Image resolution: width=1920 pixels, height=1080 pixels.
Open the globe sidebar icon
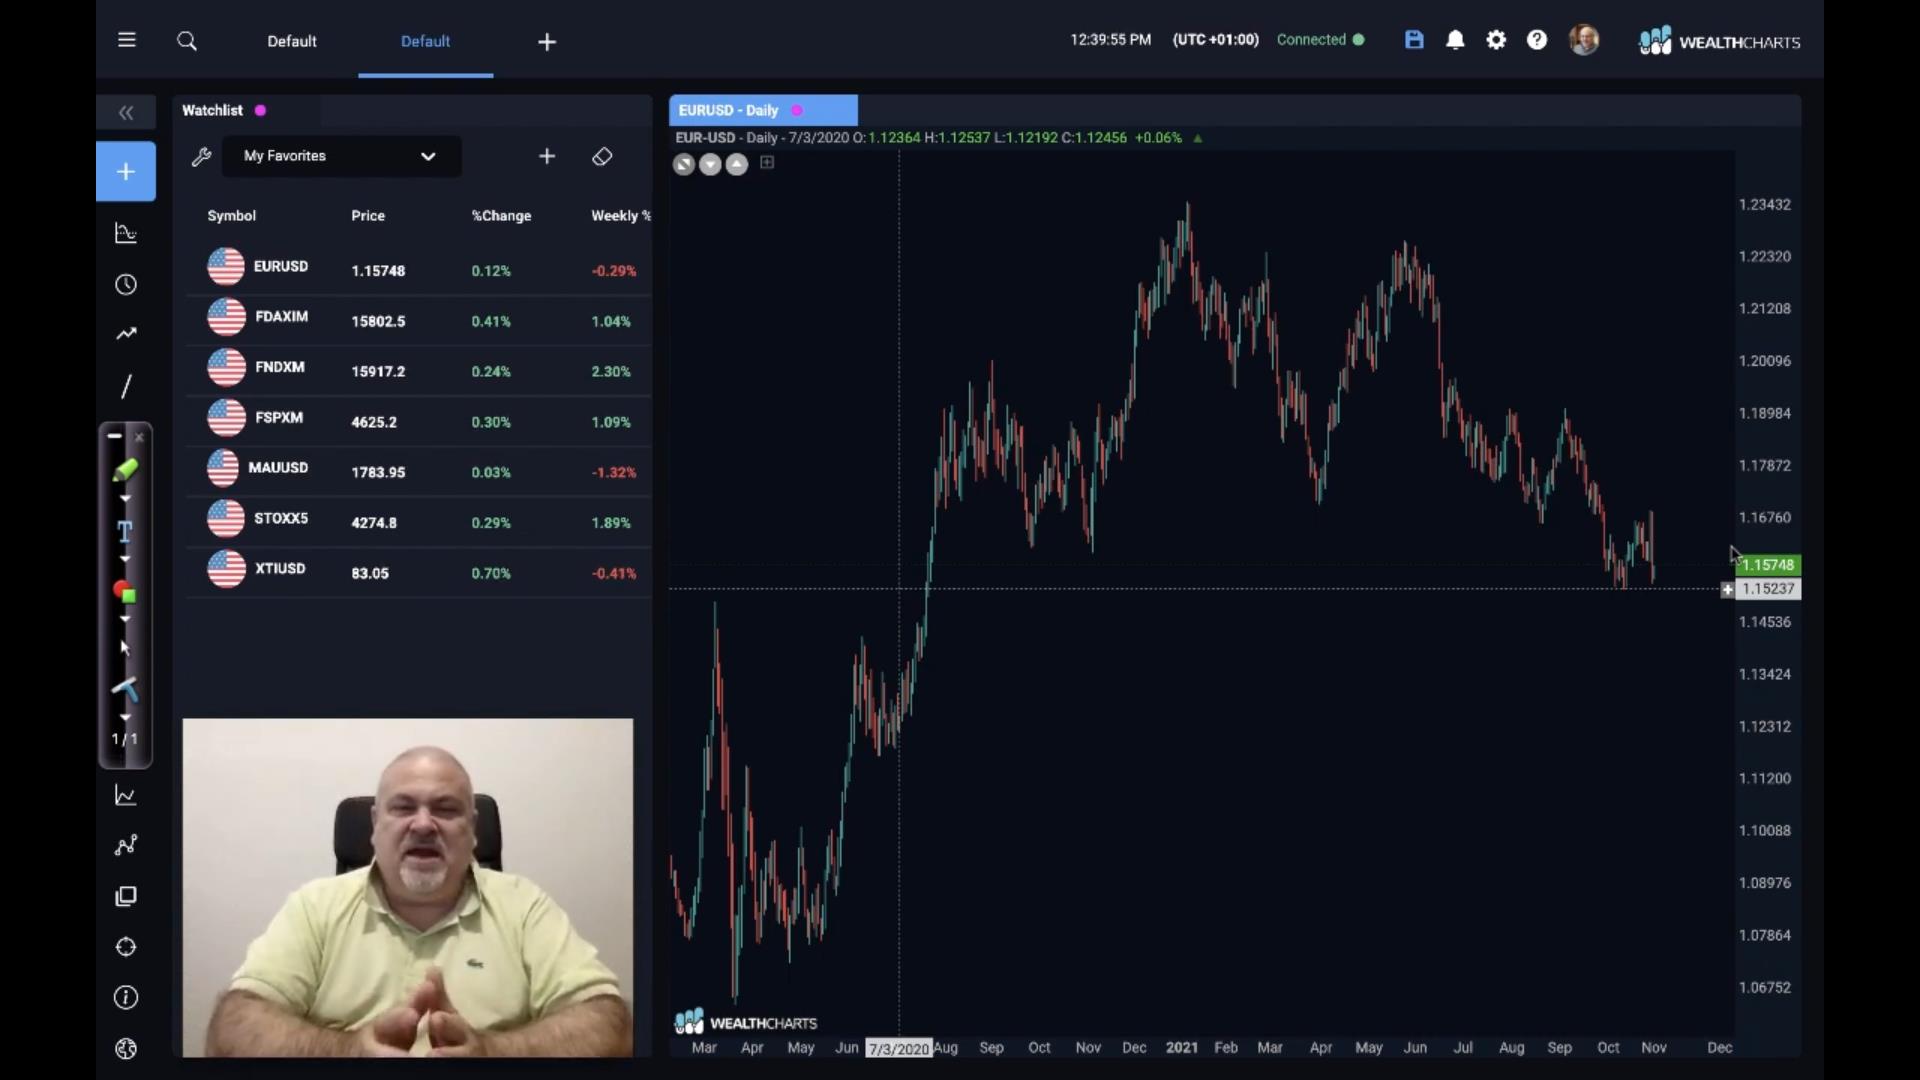[126, 1049]
